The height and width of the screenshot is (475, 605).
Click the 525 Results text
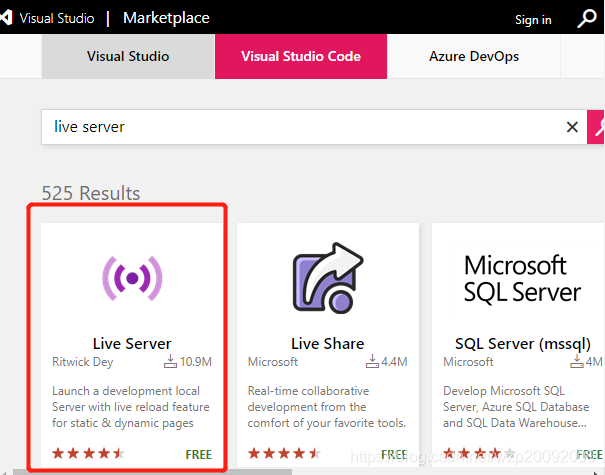(91, 193)
